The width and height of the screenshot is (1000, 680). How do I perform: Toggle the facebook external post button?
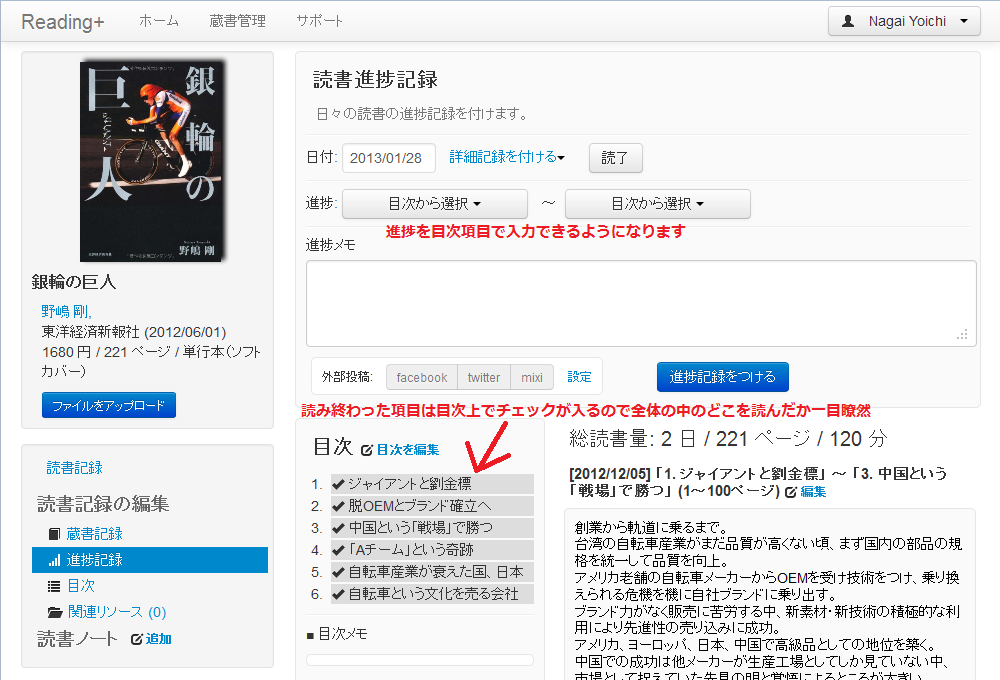422,377
